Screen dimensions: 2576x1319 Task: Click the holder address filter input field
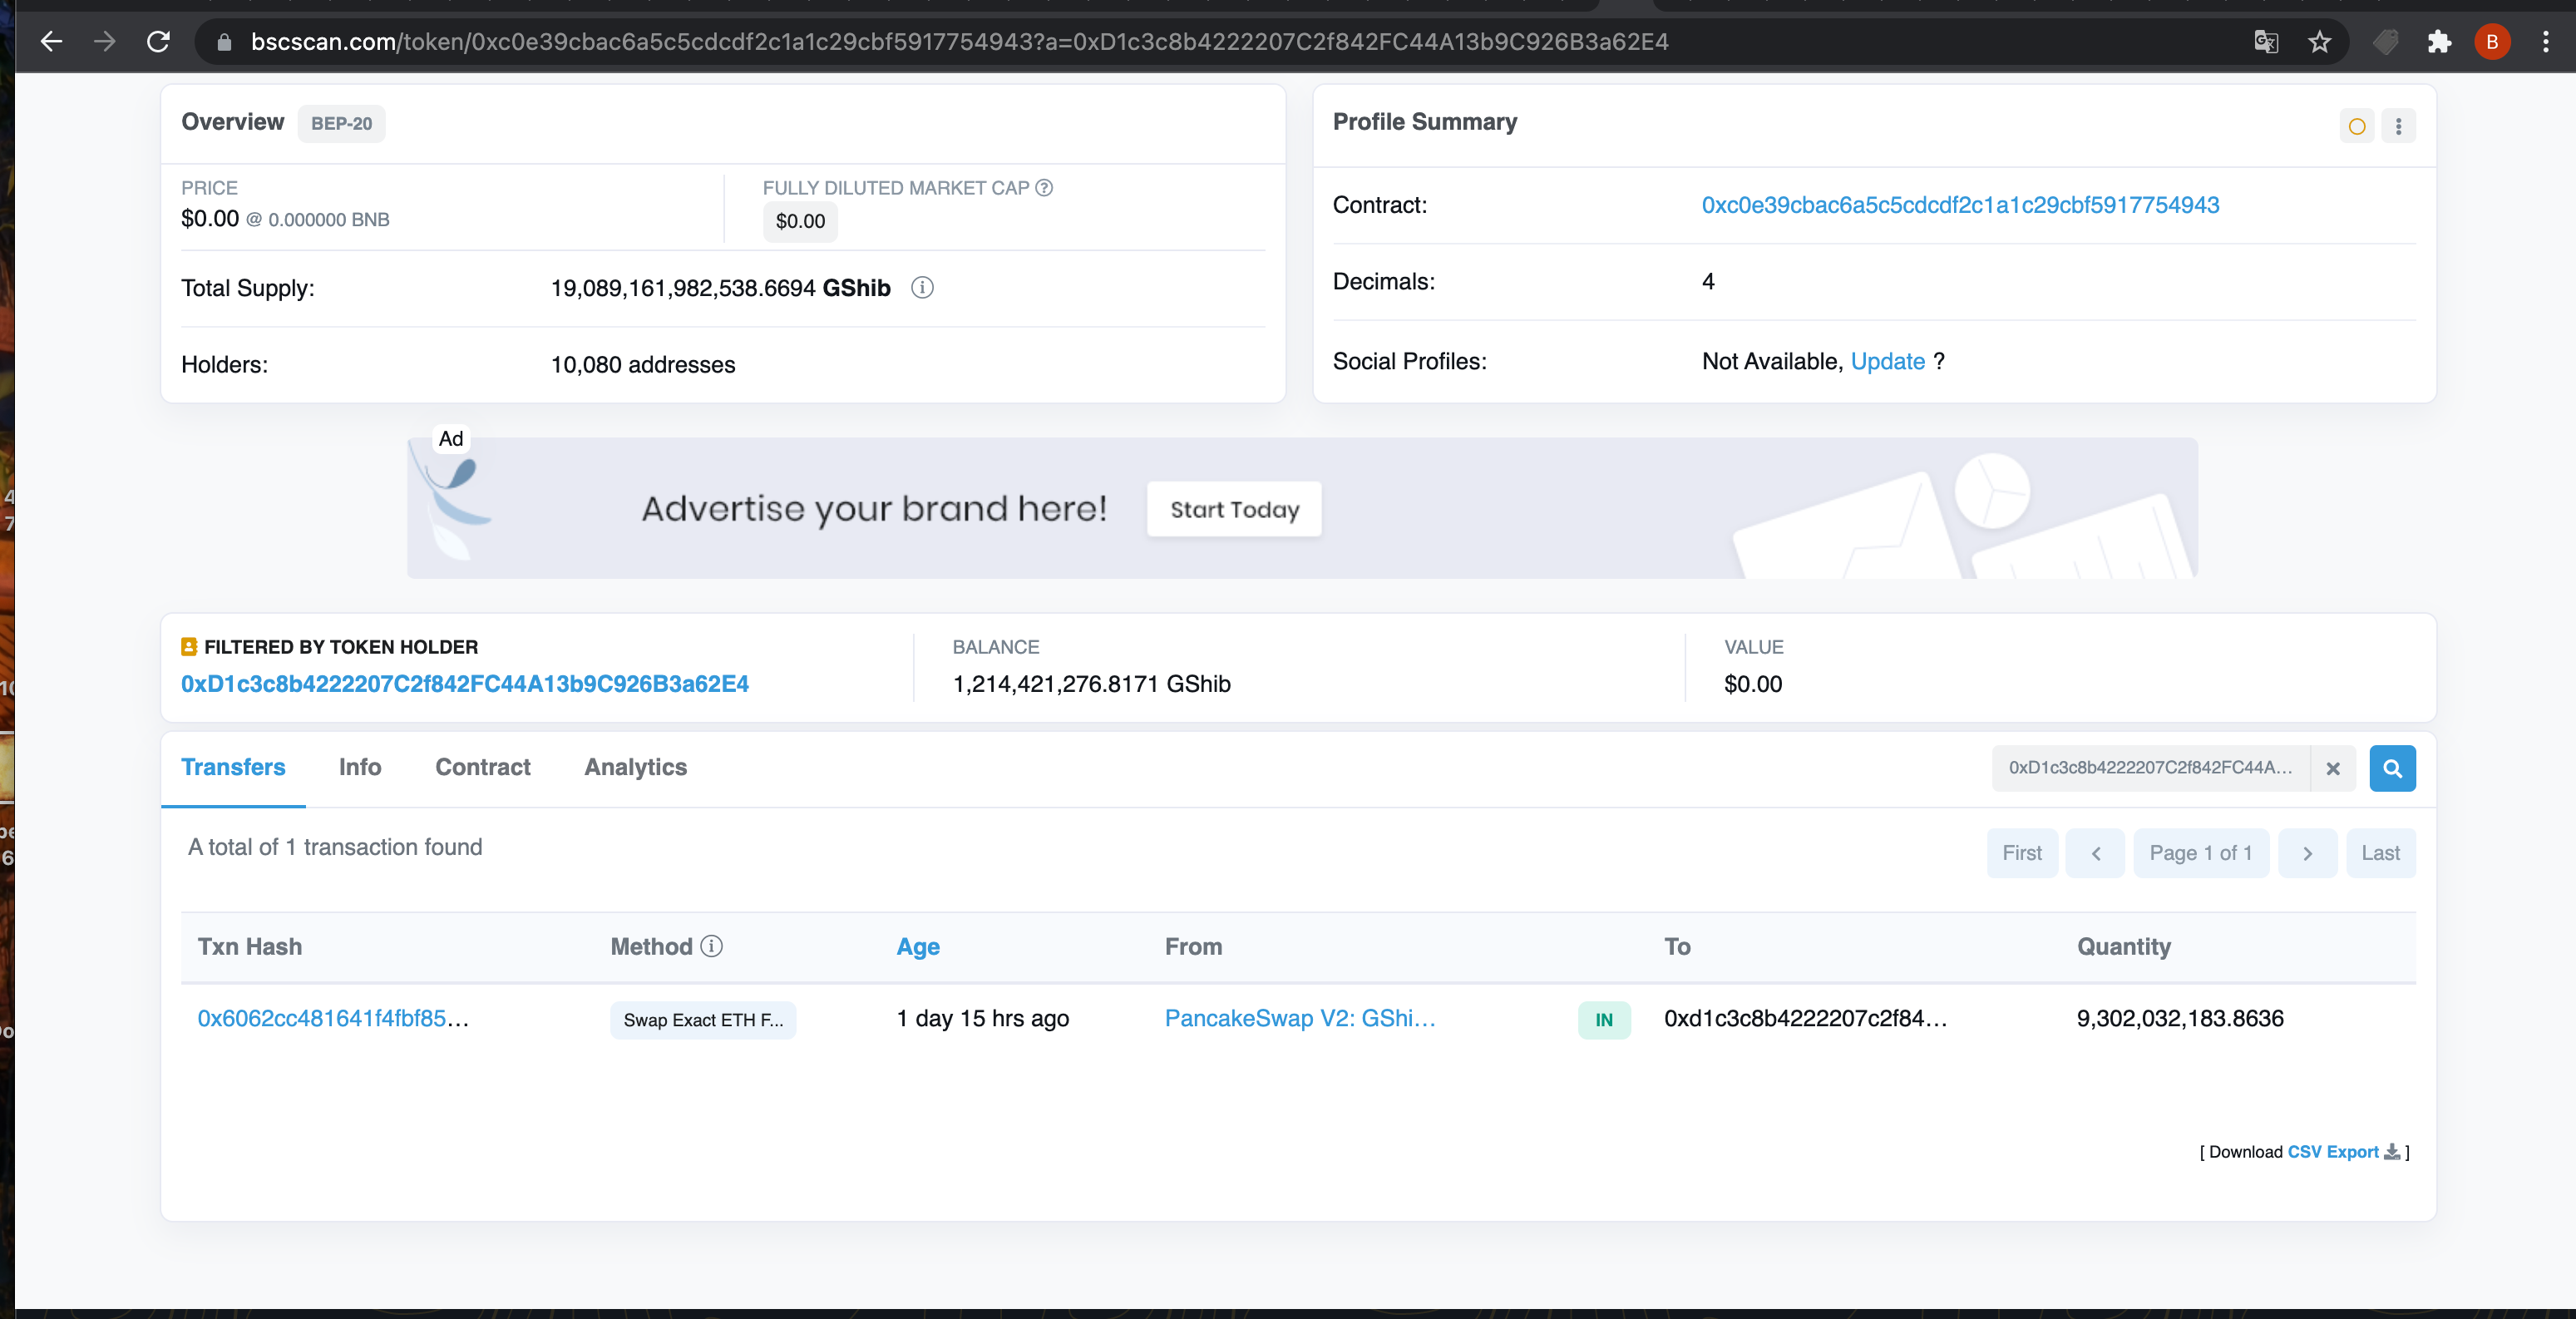(2150, 768)
